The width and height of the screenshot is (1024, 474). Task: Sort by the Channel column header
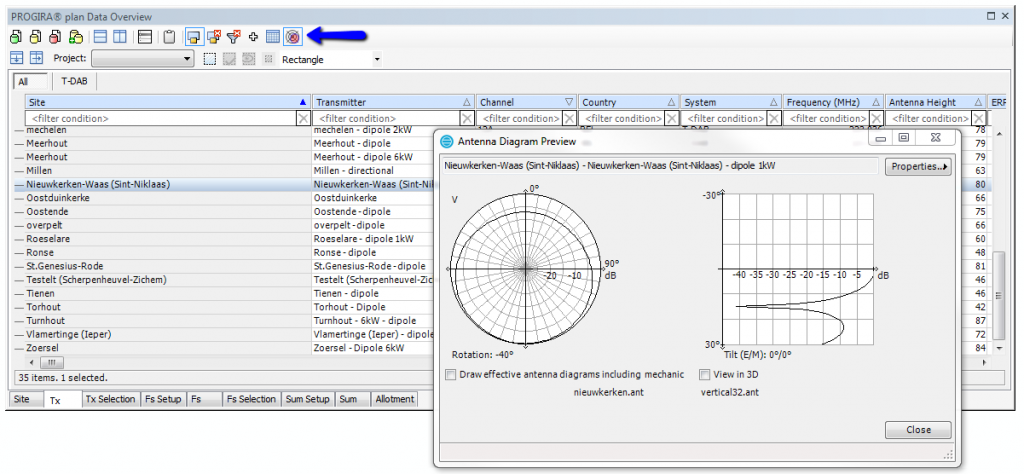(x=526, y=103)
